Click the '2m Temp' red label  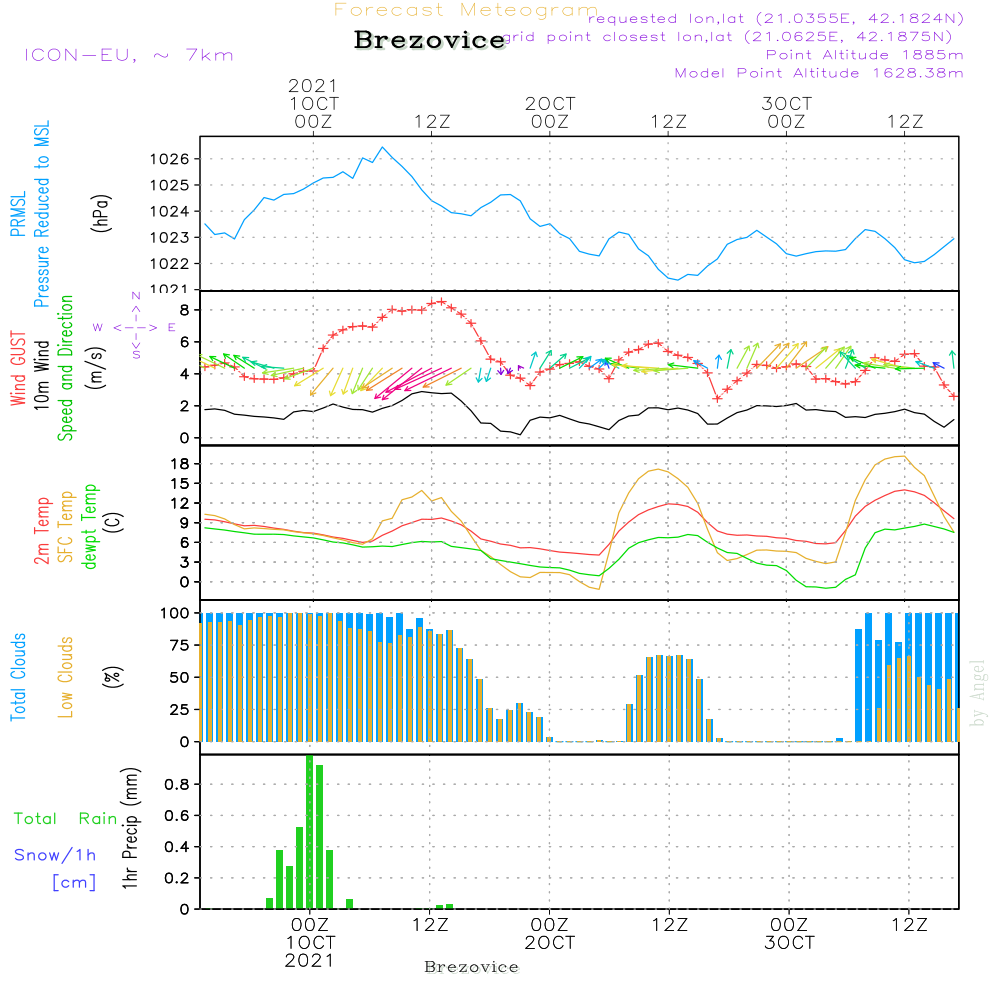pos(41,531)
